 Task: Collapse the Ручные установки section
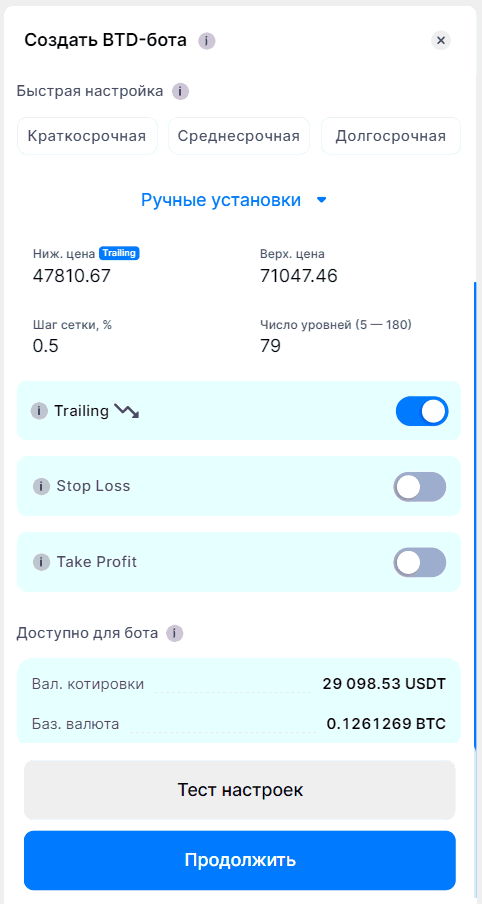pos(234,200)
